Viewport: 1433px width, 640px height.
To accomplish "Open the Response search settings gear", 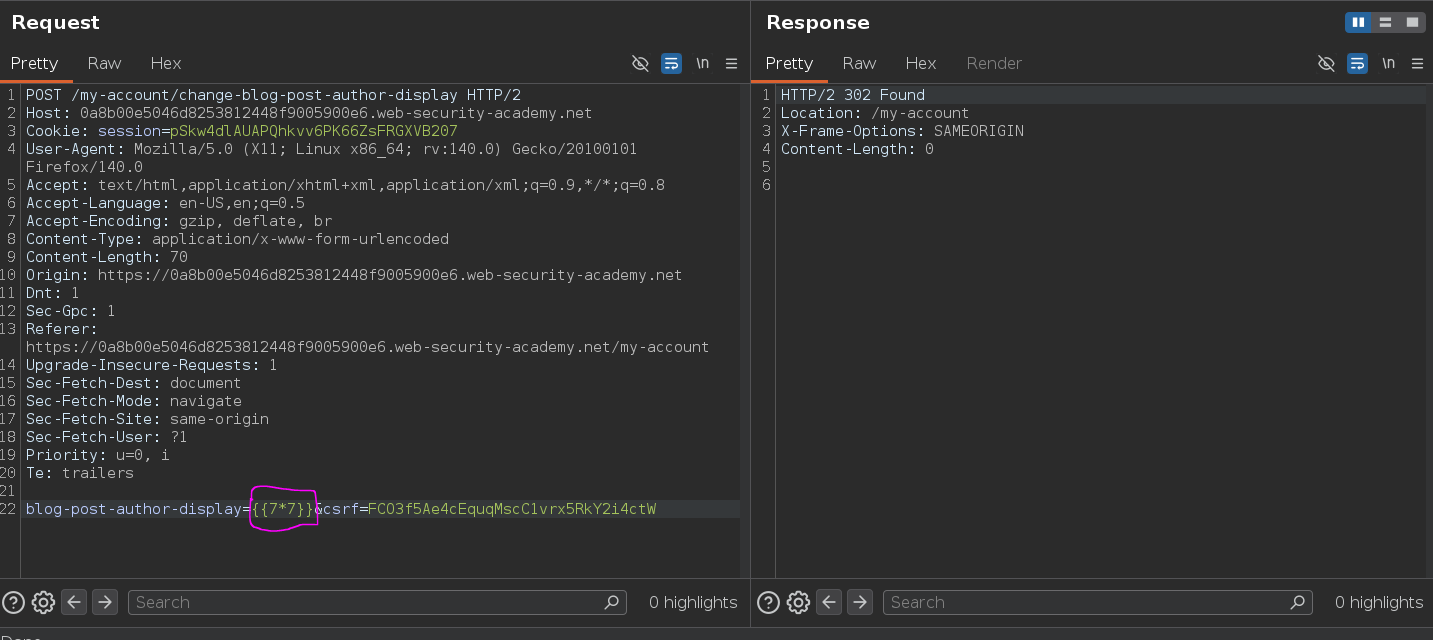I will pyautogui.click(x=798, y=602).
